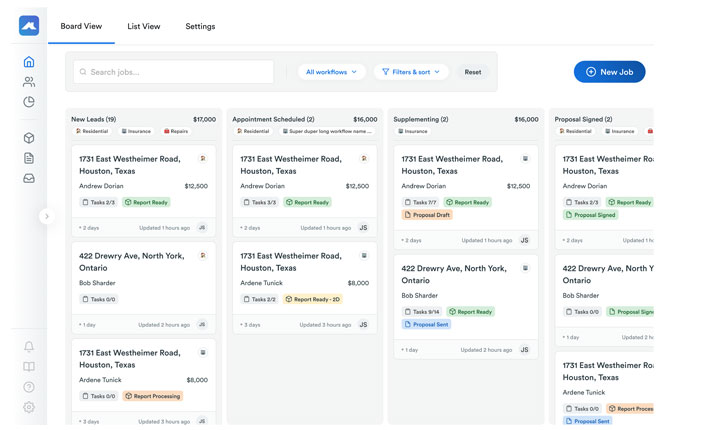Image resolution: width=715 pixels, height=430 pixels.
Task: Click the notifications bell icon
Action: click(x=29, y=347)
